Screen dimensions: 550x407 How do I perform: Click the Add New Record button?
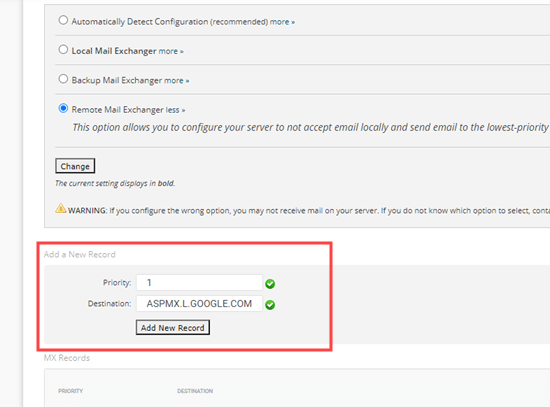(x=173, y=327)
